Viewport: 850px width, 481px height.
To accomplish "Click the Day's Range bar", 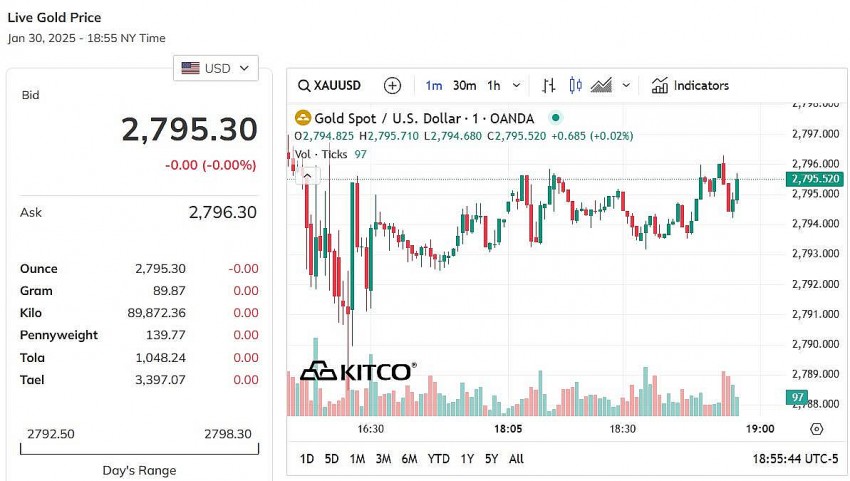I will (x=139, y=449).
